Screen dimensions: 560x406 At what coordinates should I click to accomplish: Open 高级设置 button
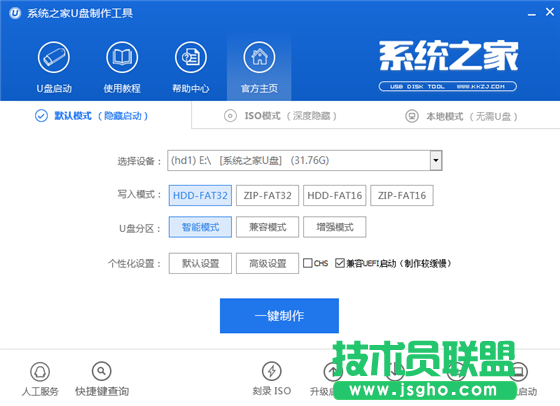point(268,264)
